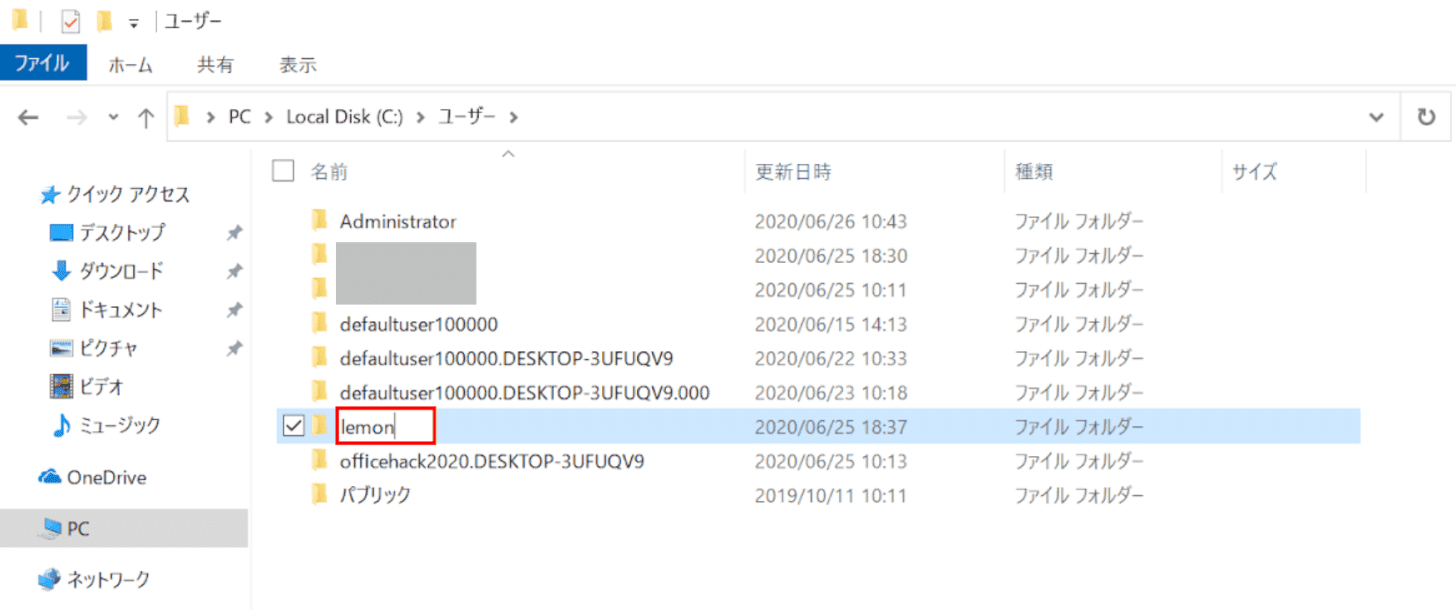Select the パブリック folder name
This screenshot has width=1456, height=610.
(375, 495)
